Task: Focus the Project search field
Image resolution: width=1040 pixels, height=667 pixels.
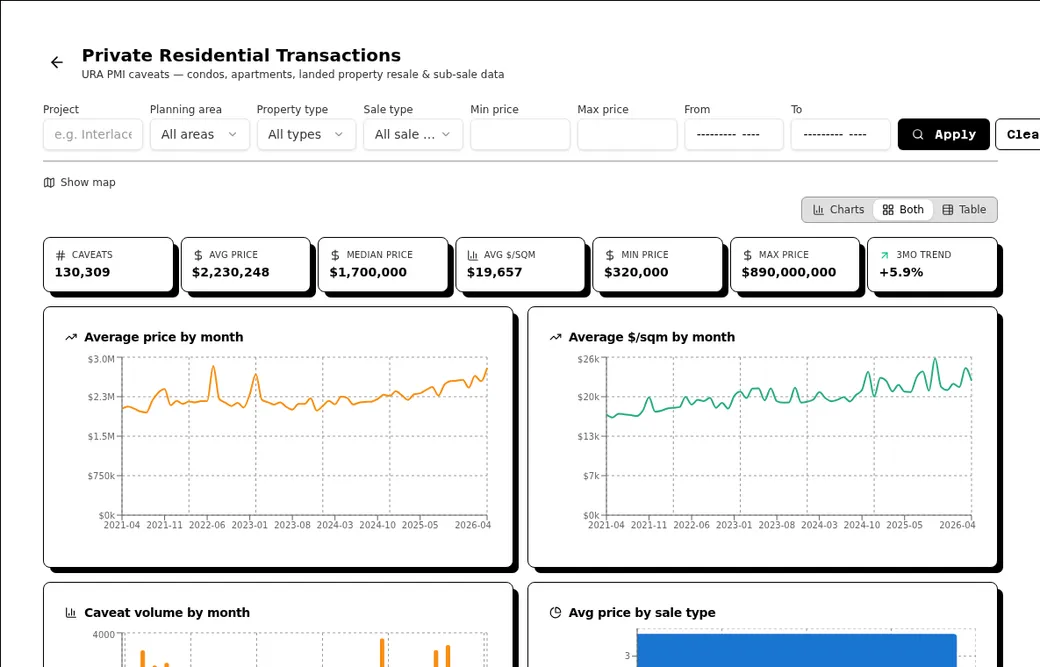Action: click(93, 135)
